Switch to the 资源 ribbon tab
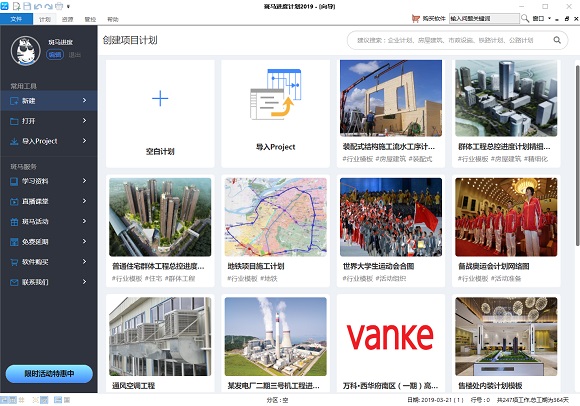580x406 pixels. click(67, 19)
